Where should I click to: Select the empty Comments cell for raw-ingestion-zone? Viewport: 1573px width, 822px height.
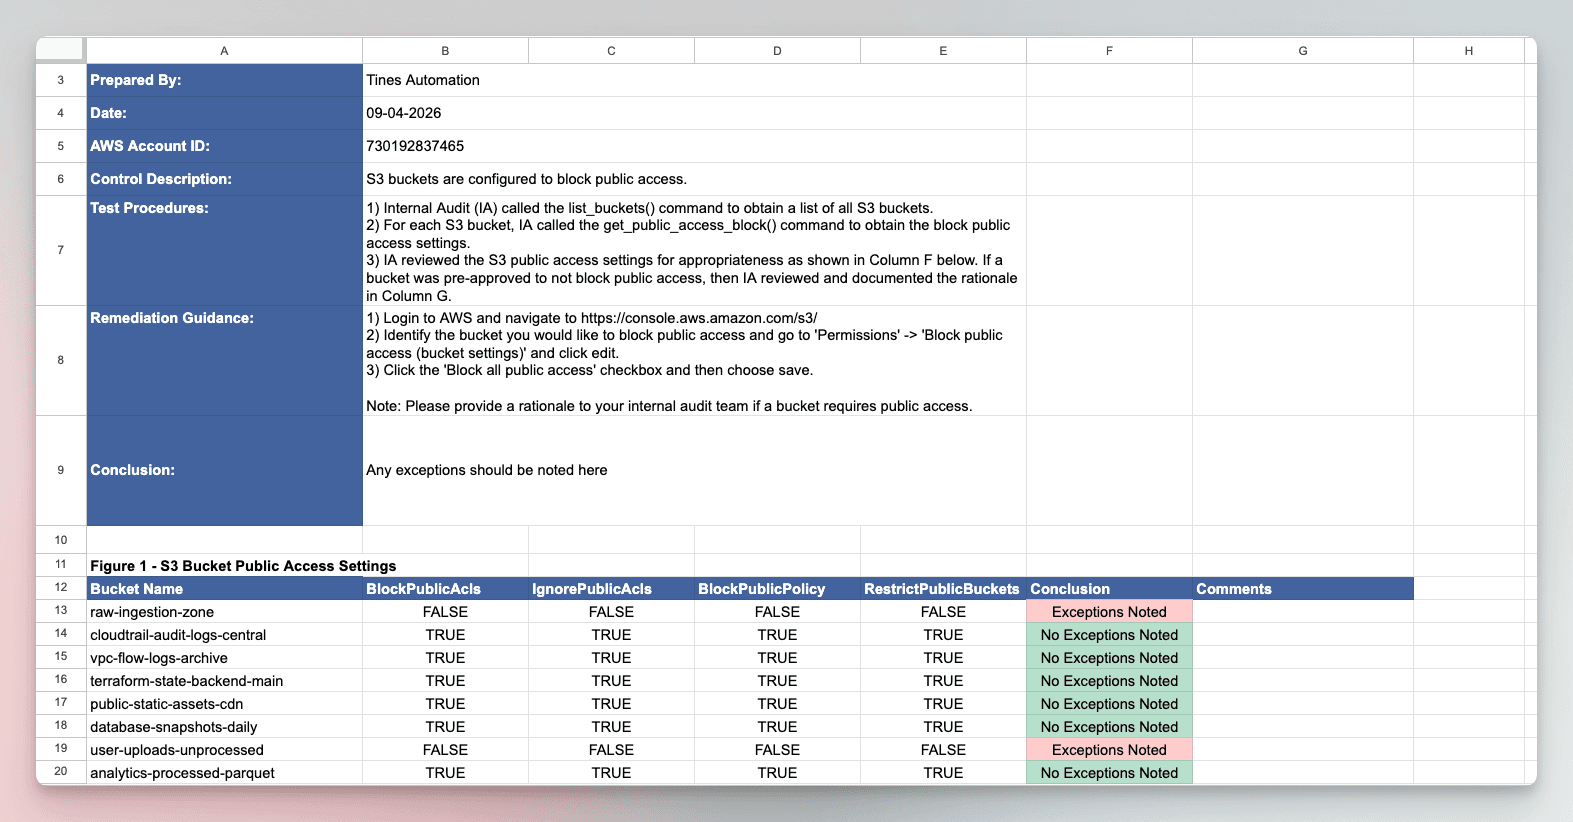click(1303, 612)
